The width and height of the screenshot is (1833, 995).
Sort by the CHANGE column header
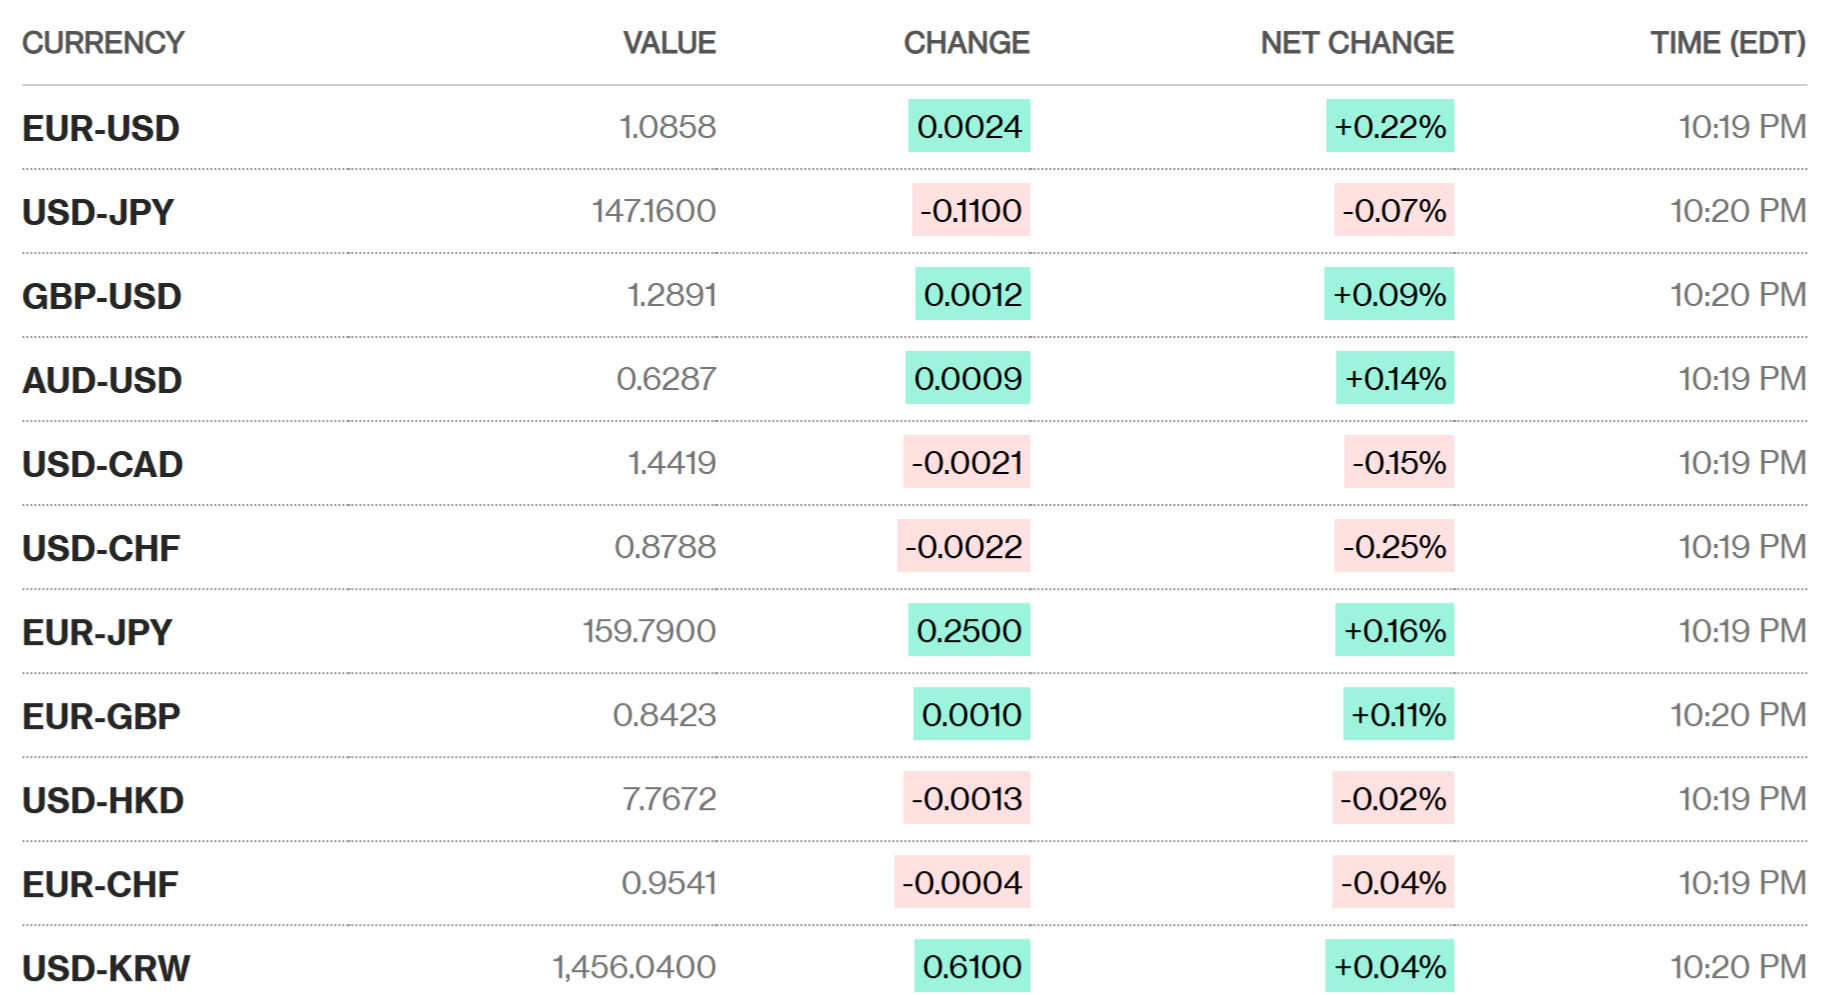click(966, 43)
